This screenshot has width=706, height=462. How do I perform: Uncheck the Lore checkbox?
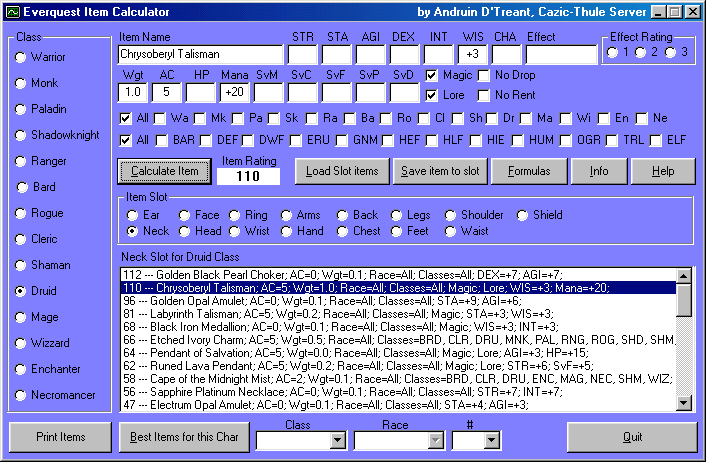[x=431, y=95]
